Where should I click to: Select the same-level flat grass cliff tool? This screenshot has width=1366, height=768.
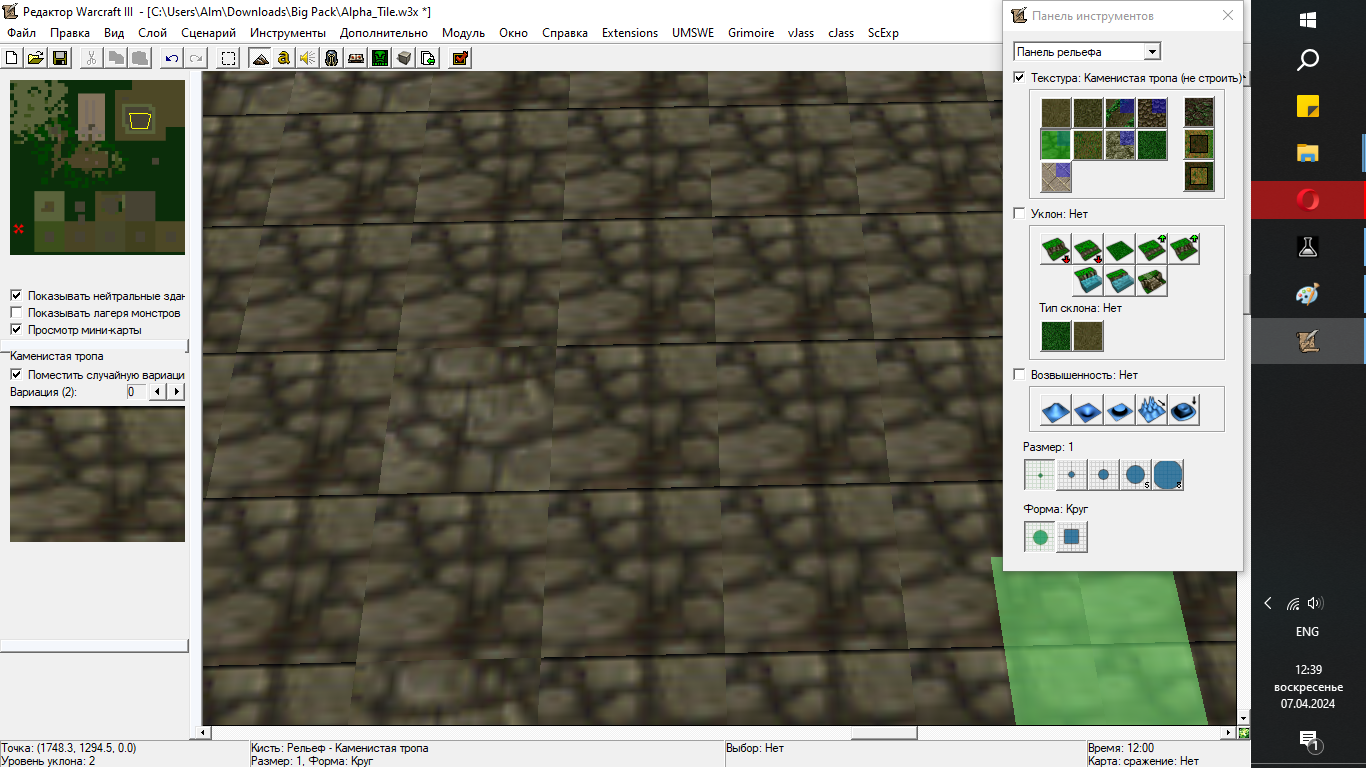(x=1119, y=249)
